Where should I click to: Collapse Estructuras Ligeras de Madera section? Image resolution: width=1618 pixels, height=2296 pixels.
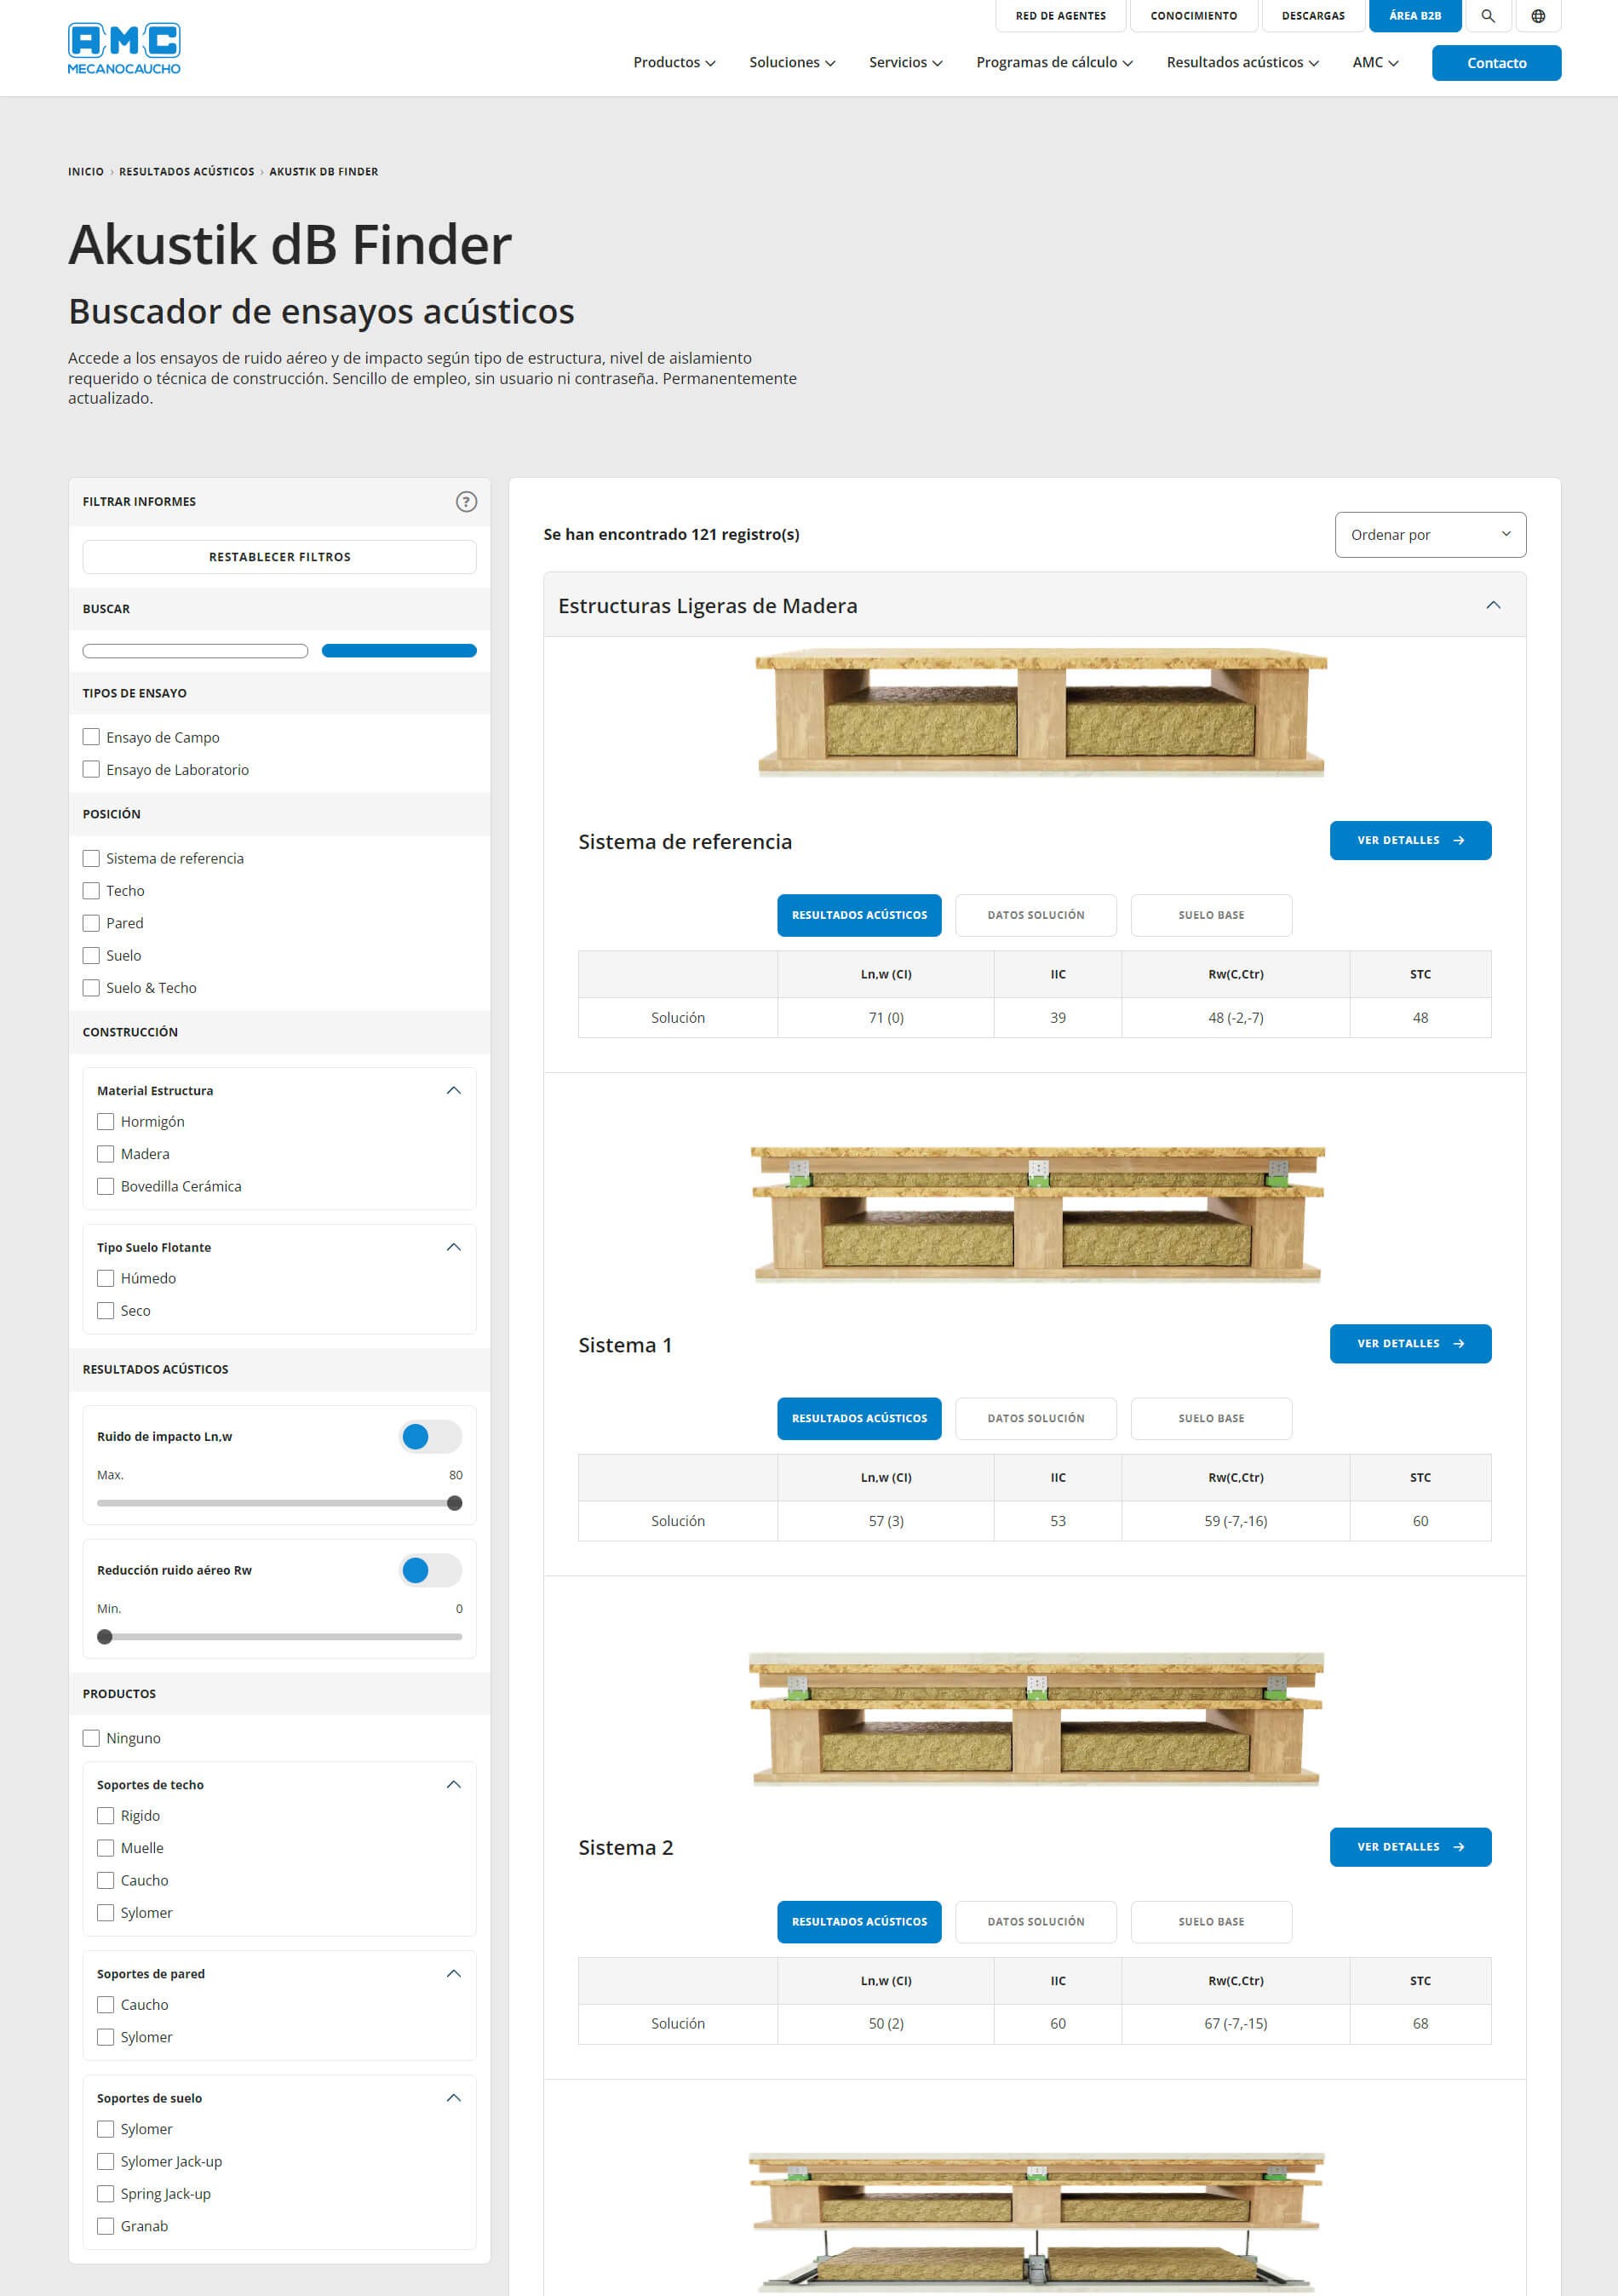[1493, 605]
